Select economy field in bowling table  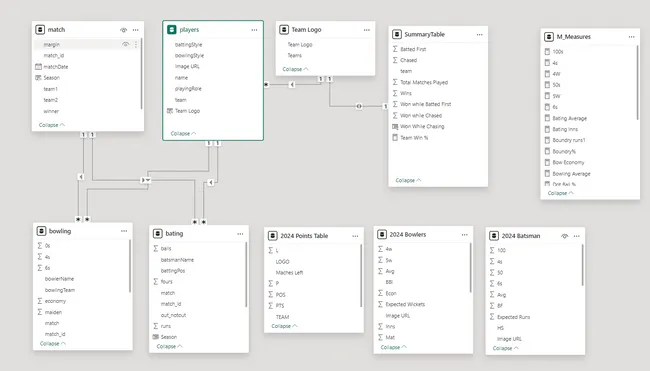click(x=55, y=301)
